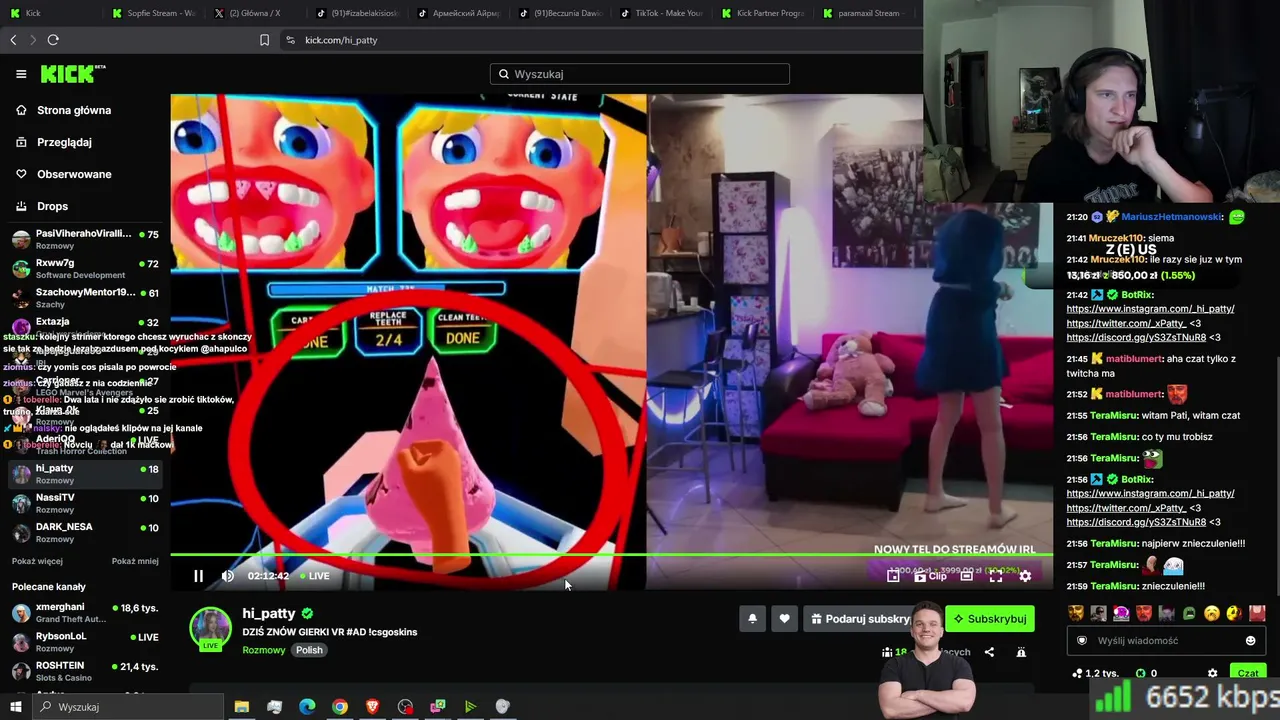Open PasiViherahoVirallinen channel in sidebar
Screen dimensions: 1280x720
(85, 239)
